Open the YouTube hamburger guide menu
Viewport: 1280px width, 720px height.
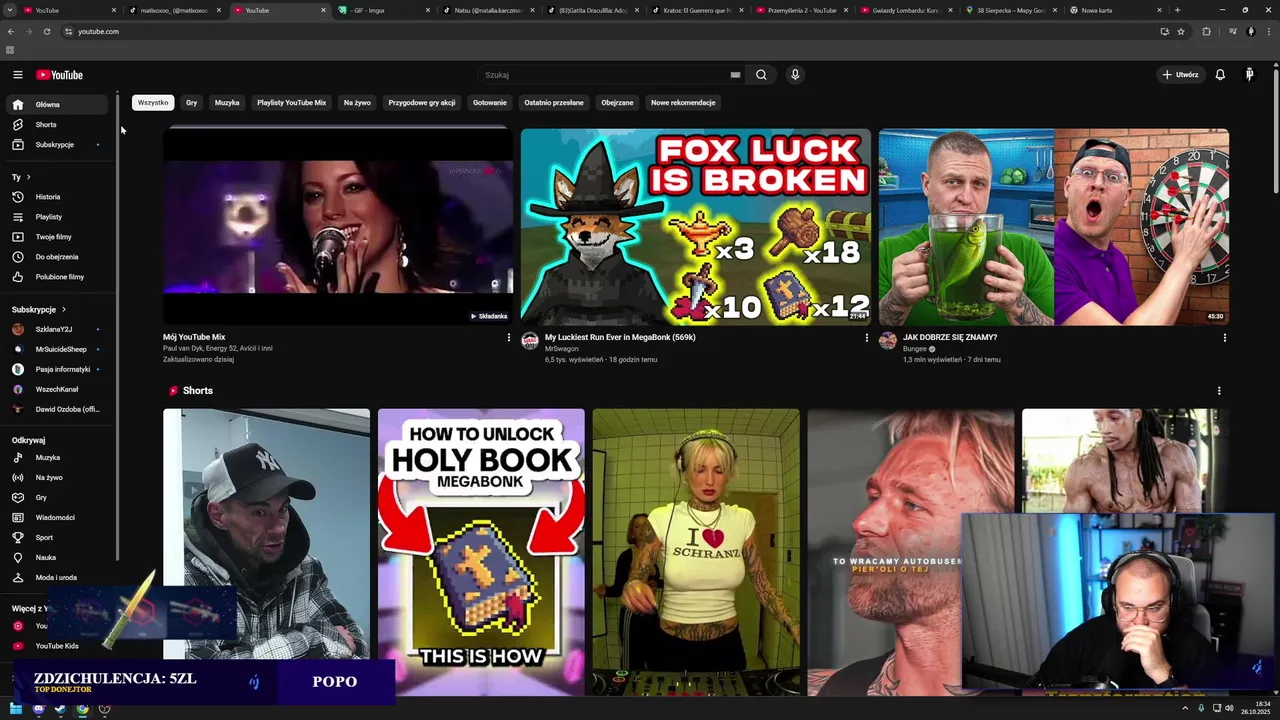click(x=17, y=75)
